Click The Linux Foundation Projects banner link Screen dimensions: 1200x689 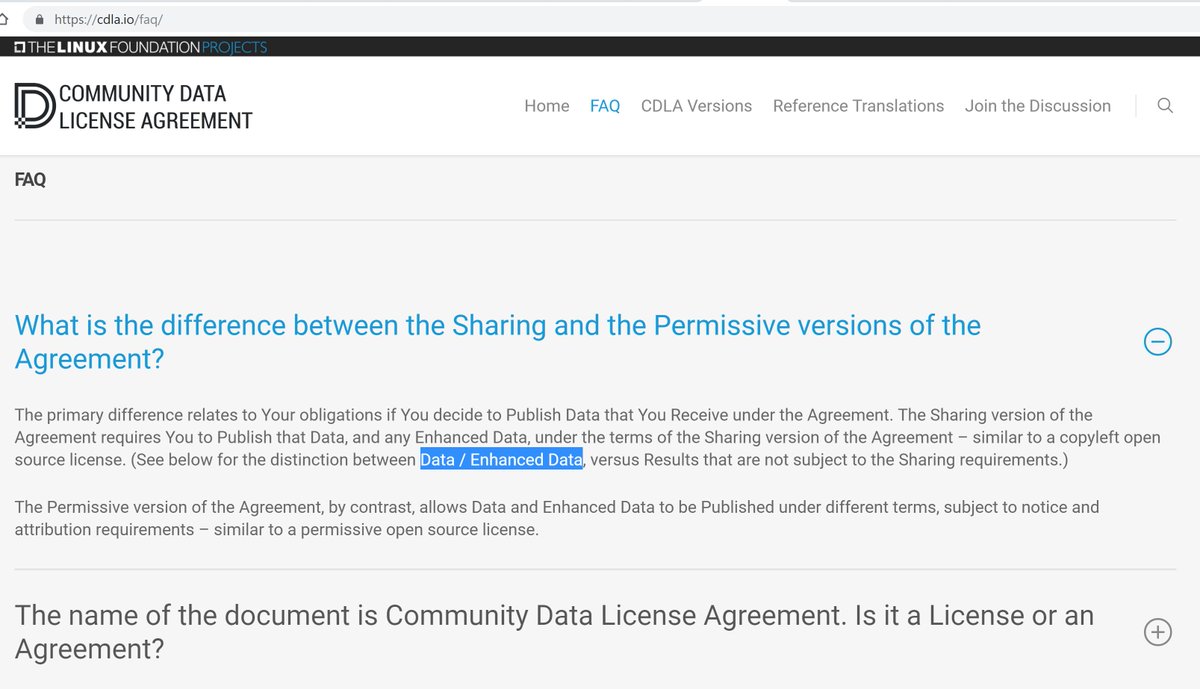[141, 47]
